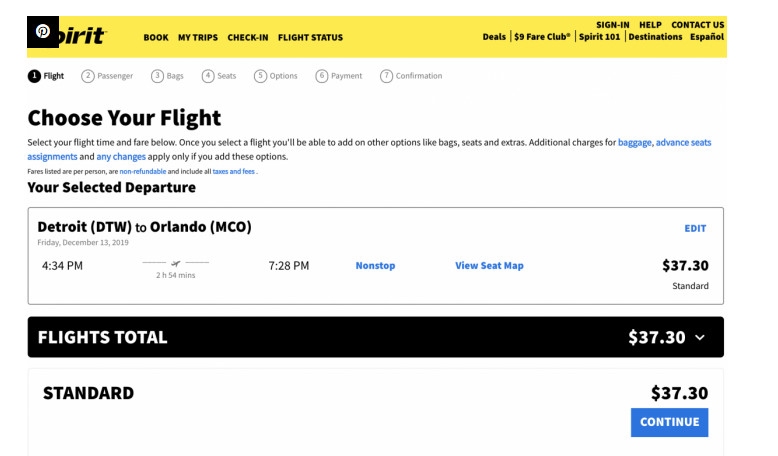Image resolution: width=778 pixels, height=456 pixels.
Task: Click step 5 Options circle icon
Action: 260,76
